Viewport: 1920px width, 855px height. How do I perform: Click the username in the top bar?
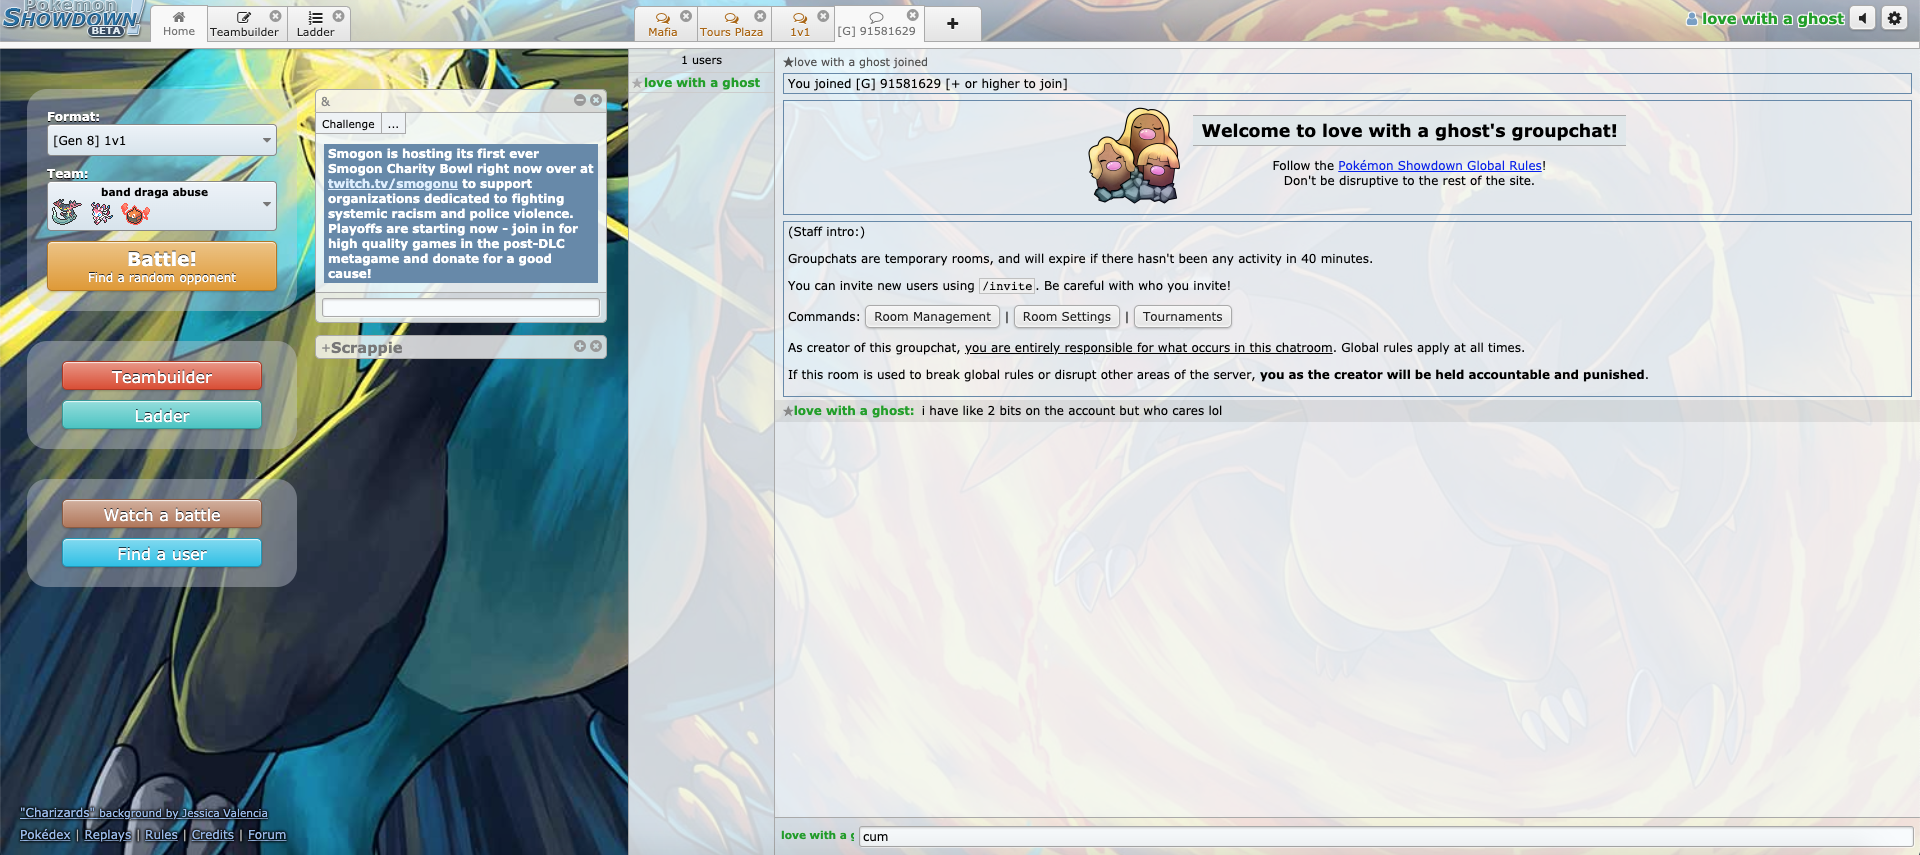(x=1765, y=18)
